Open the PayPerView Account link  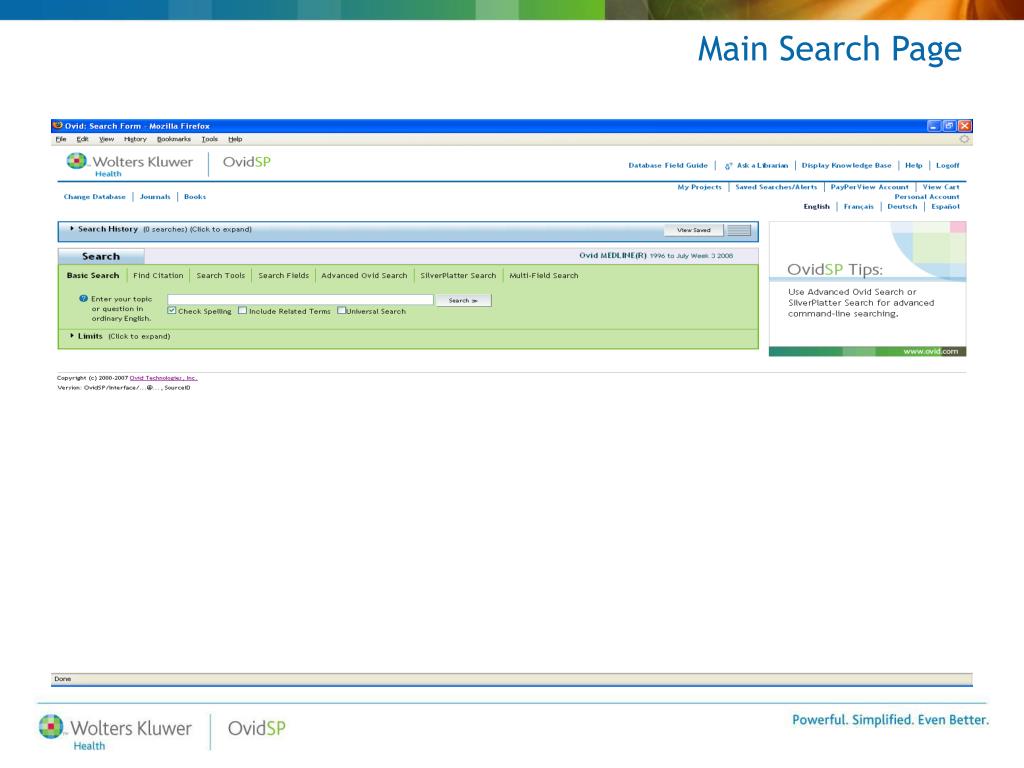tap(870, 187)
